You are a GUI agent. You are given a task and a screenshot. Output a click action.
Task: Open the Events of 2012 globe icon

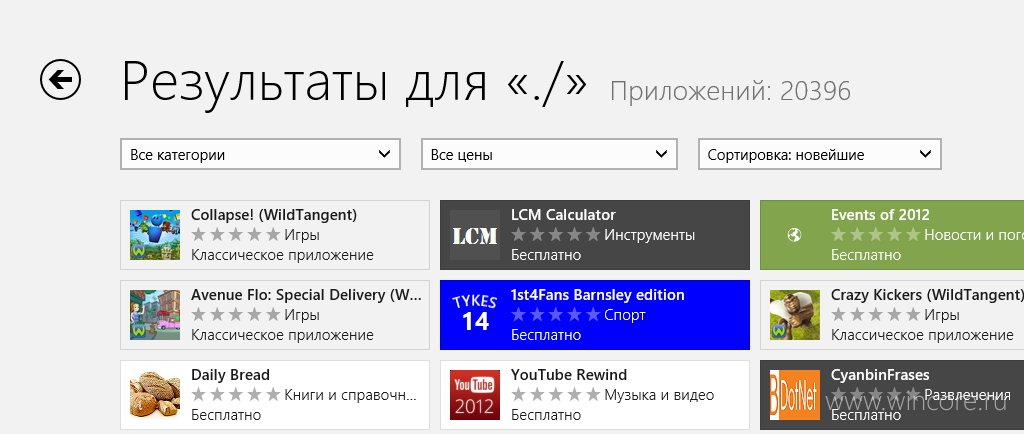pyautogui.click(x=795, y=235)
